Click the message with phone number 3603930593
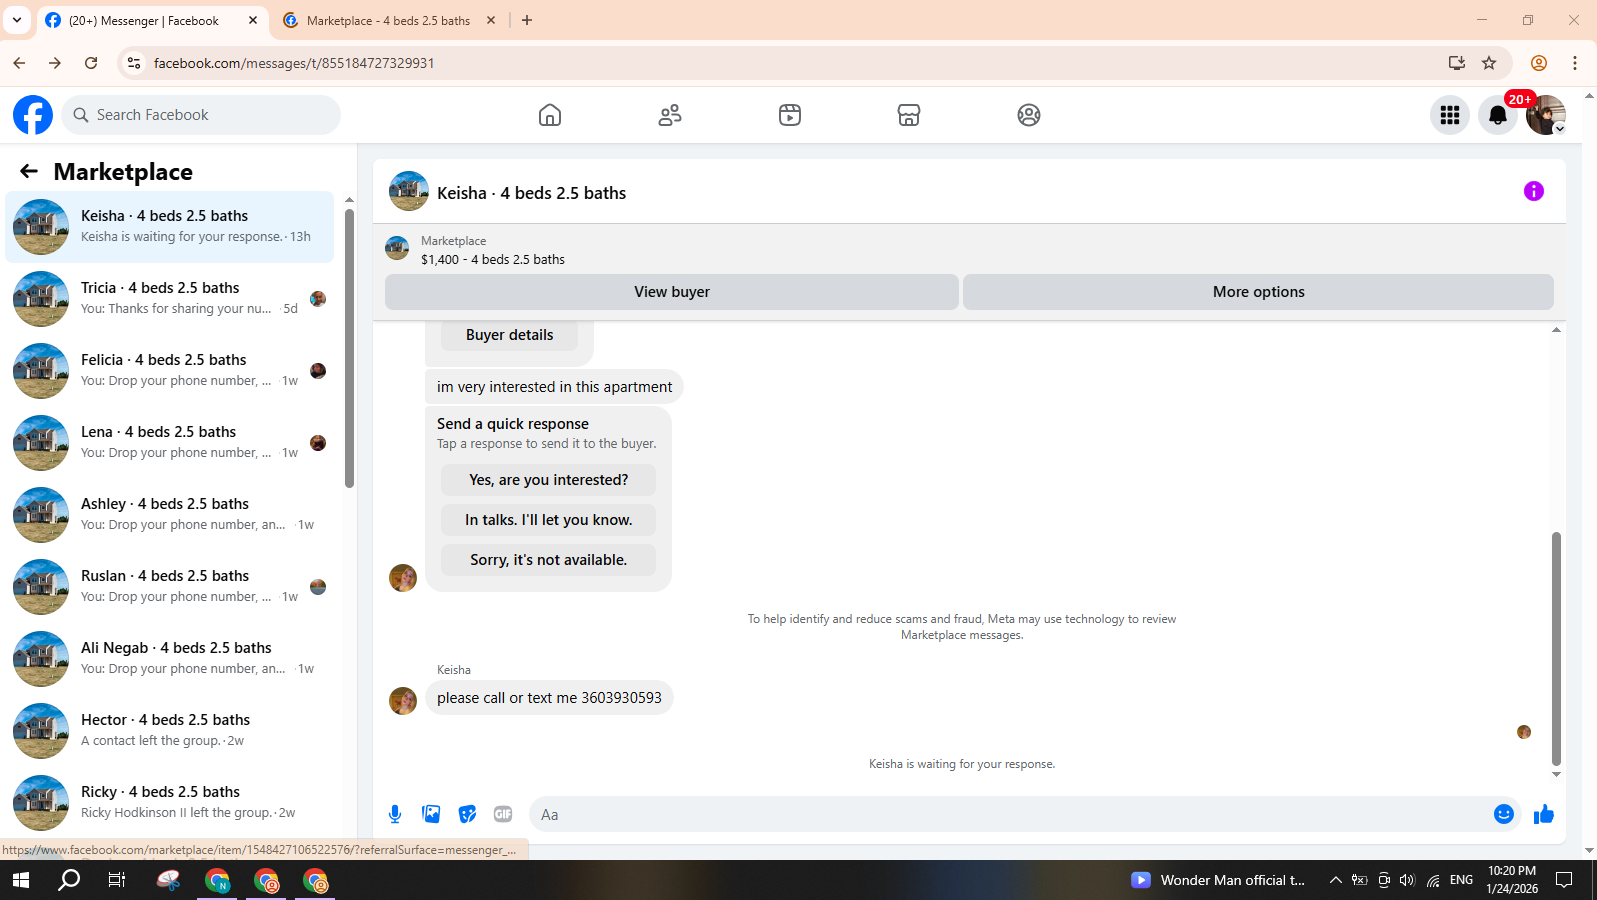The width and height of the screenshot is (1597, 900). click(x=549, y=698)
